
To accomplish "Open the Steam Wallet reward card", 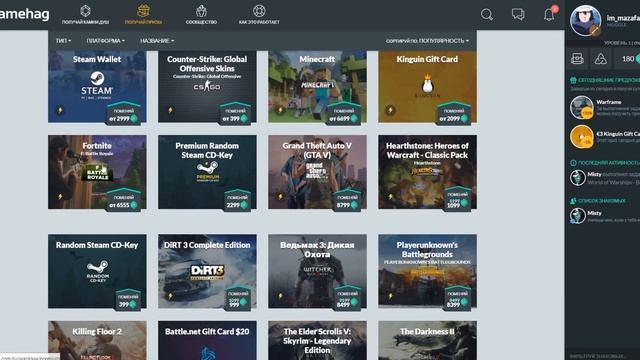I will click(97, 87).
